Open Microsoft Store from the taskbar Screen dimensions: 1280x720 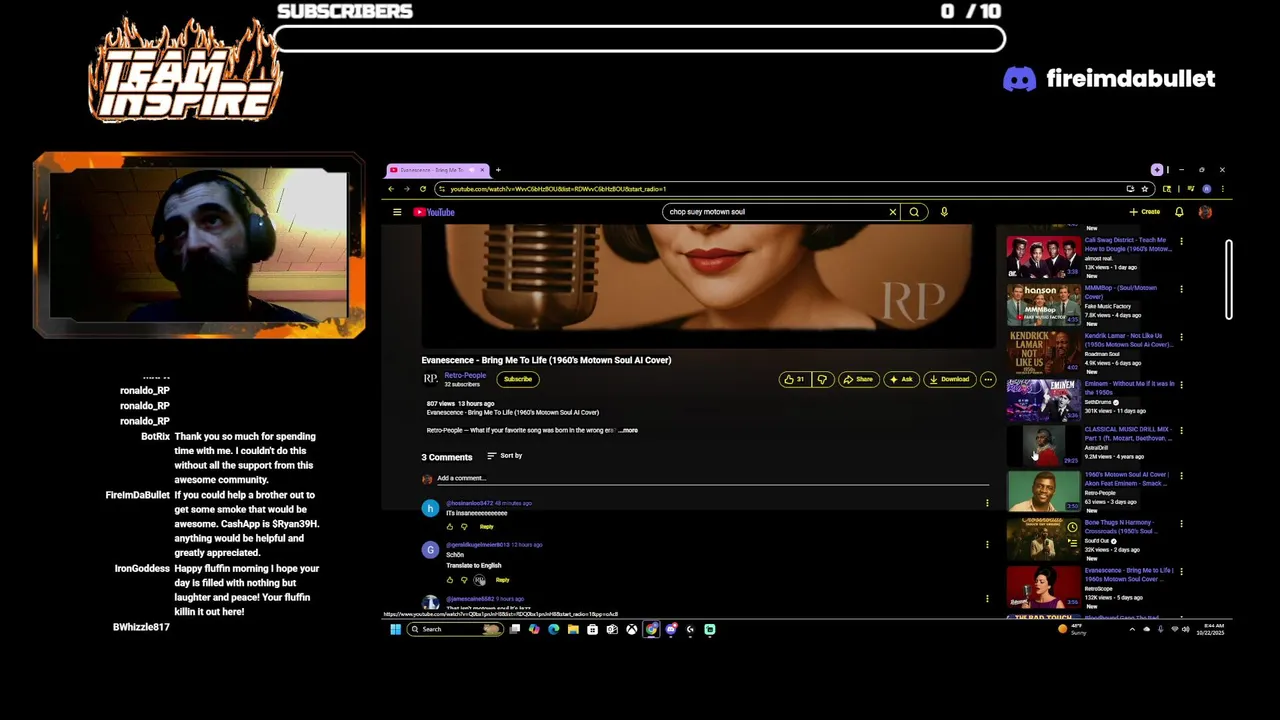(592, 629)
